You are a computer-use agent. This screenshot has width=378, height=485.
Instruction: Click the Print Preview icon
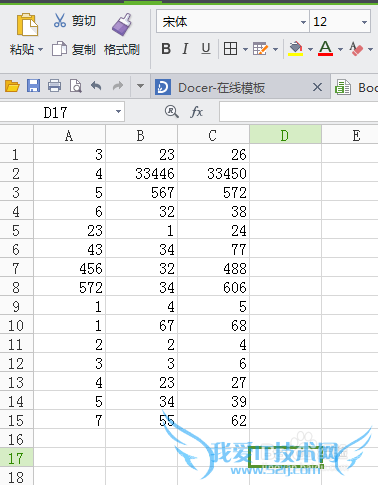pos(76,86)
